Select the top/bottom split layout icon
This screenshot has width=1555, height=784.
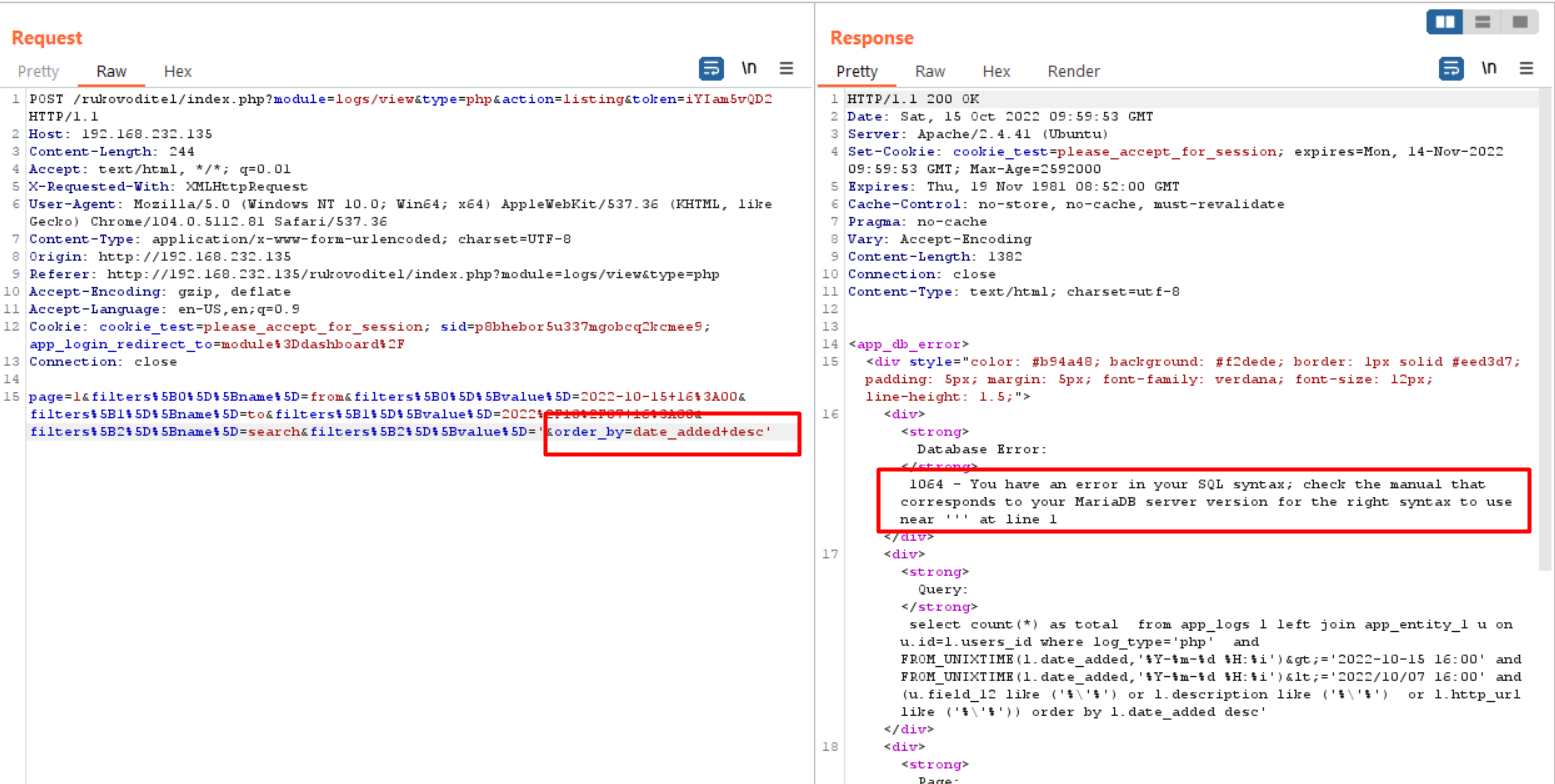tap(1483, 21)
